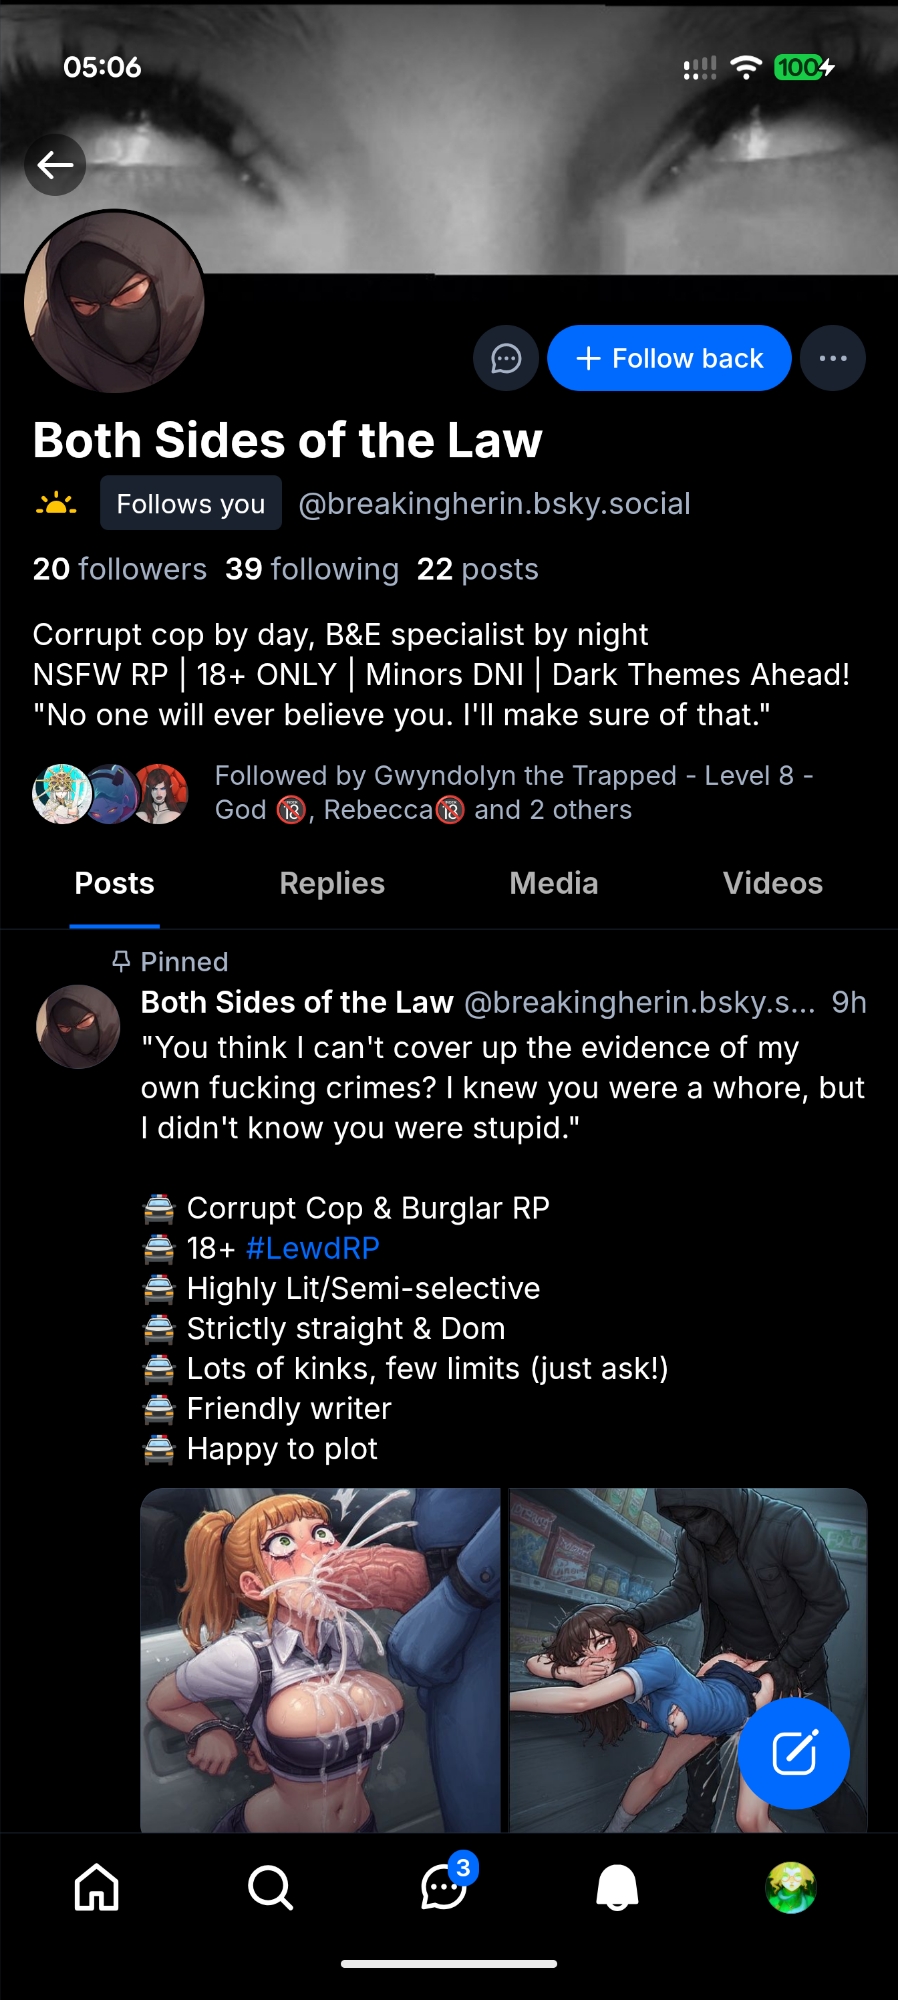
Task: Tap the back arrow icon
Action: click(x=55, y=165)
